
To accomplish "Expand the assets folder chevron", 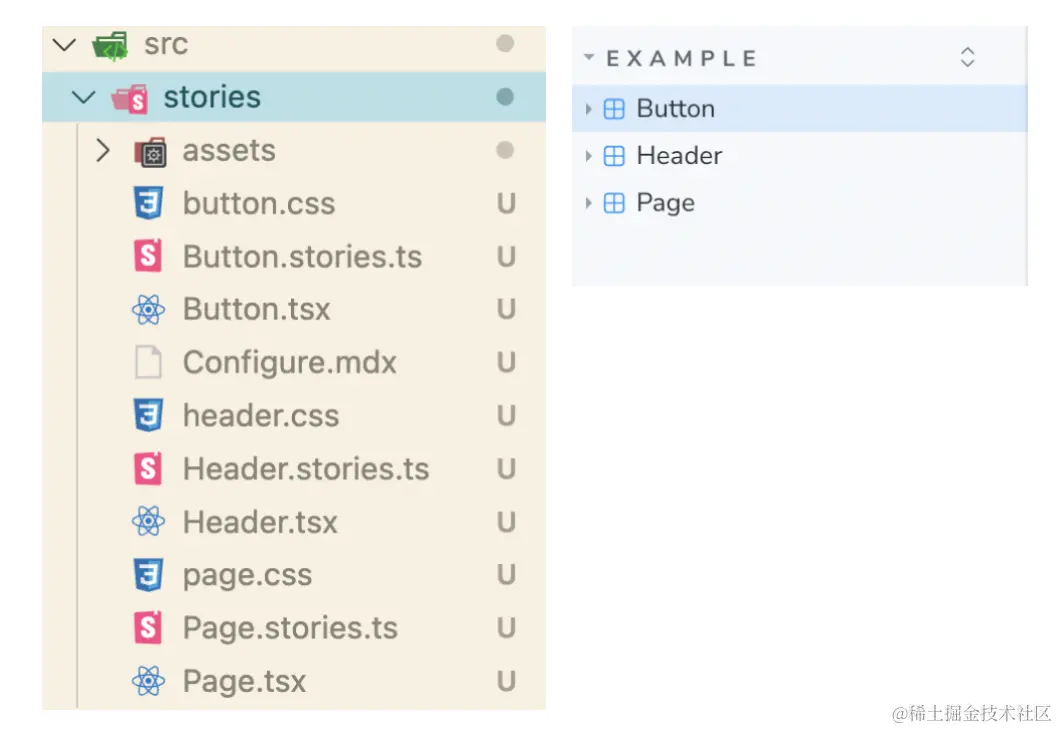I will pos(103,151).
